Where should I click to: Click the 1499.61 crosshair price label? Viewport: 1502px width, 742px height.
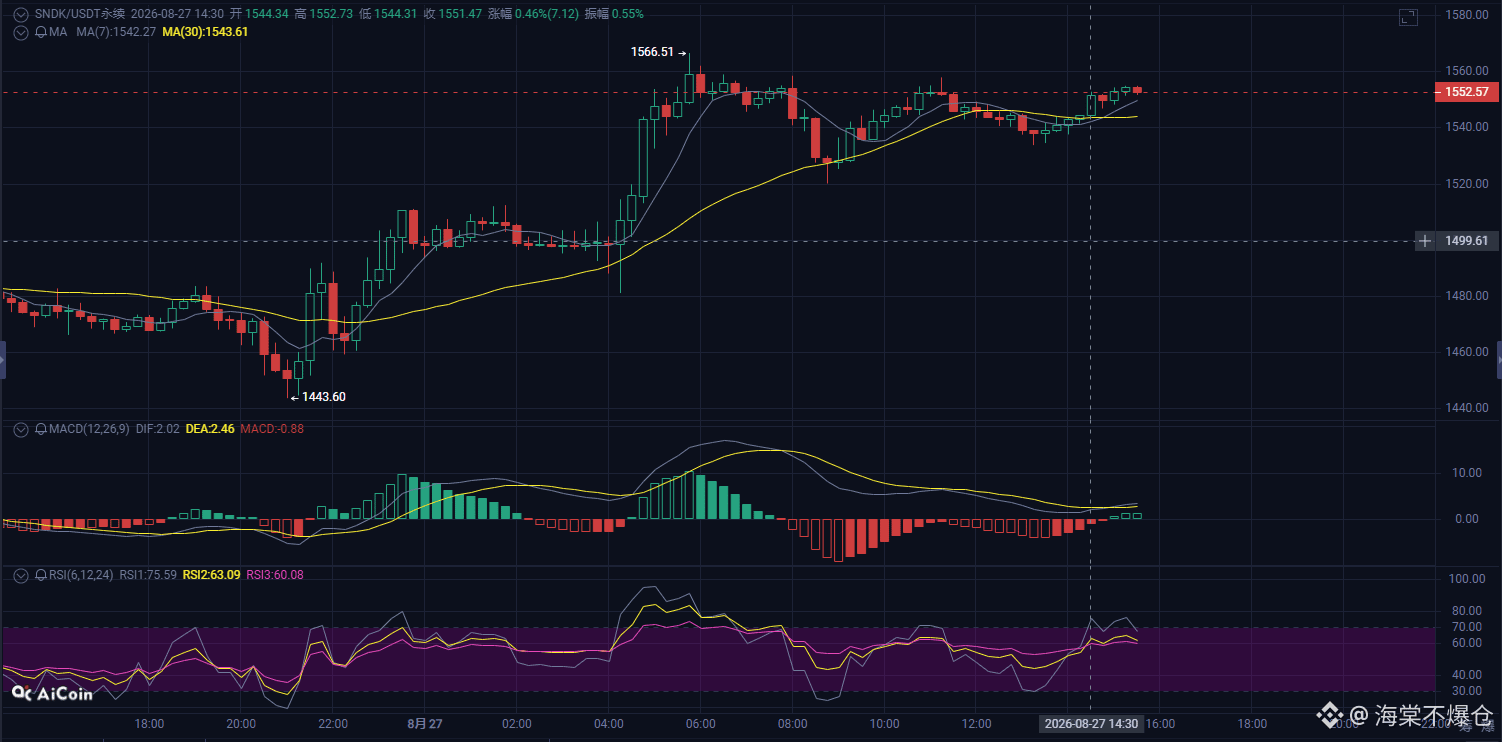1467,241
